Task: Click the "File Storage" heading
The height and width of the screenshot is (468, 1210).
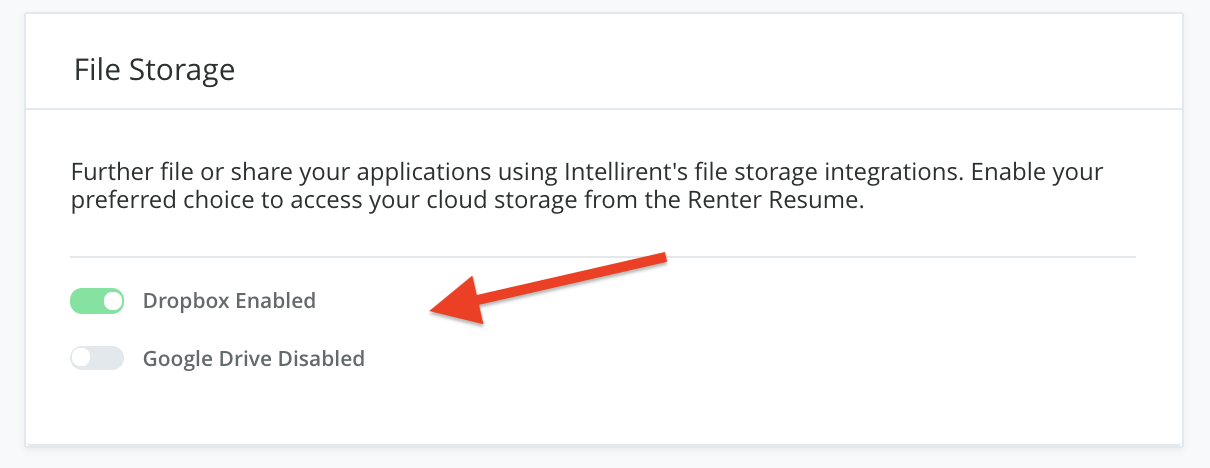Action: coord(154,70)
